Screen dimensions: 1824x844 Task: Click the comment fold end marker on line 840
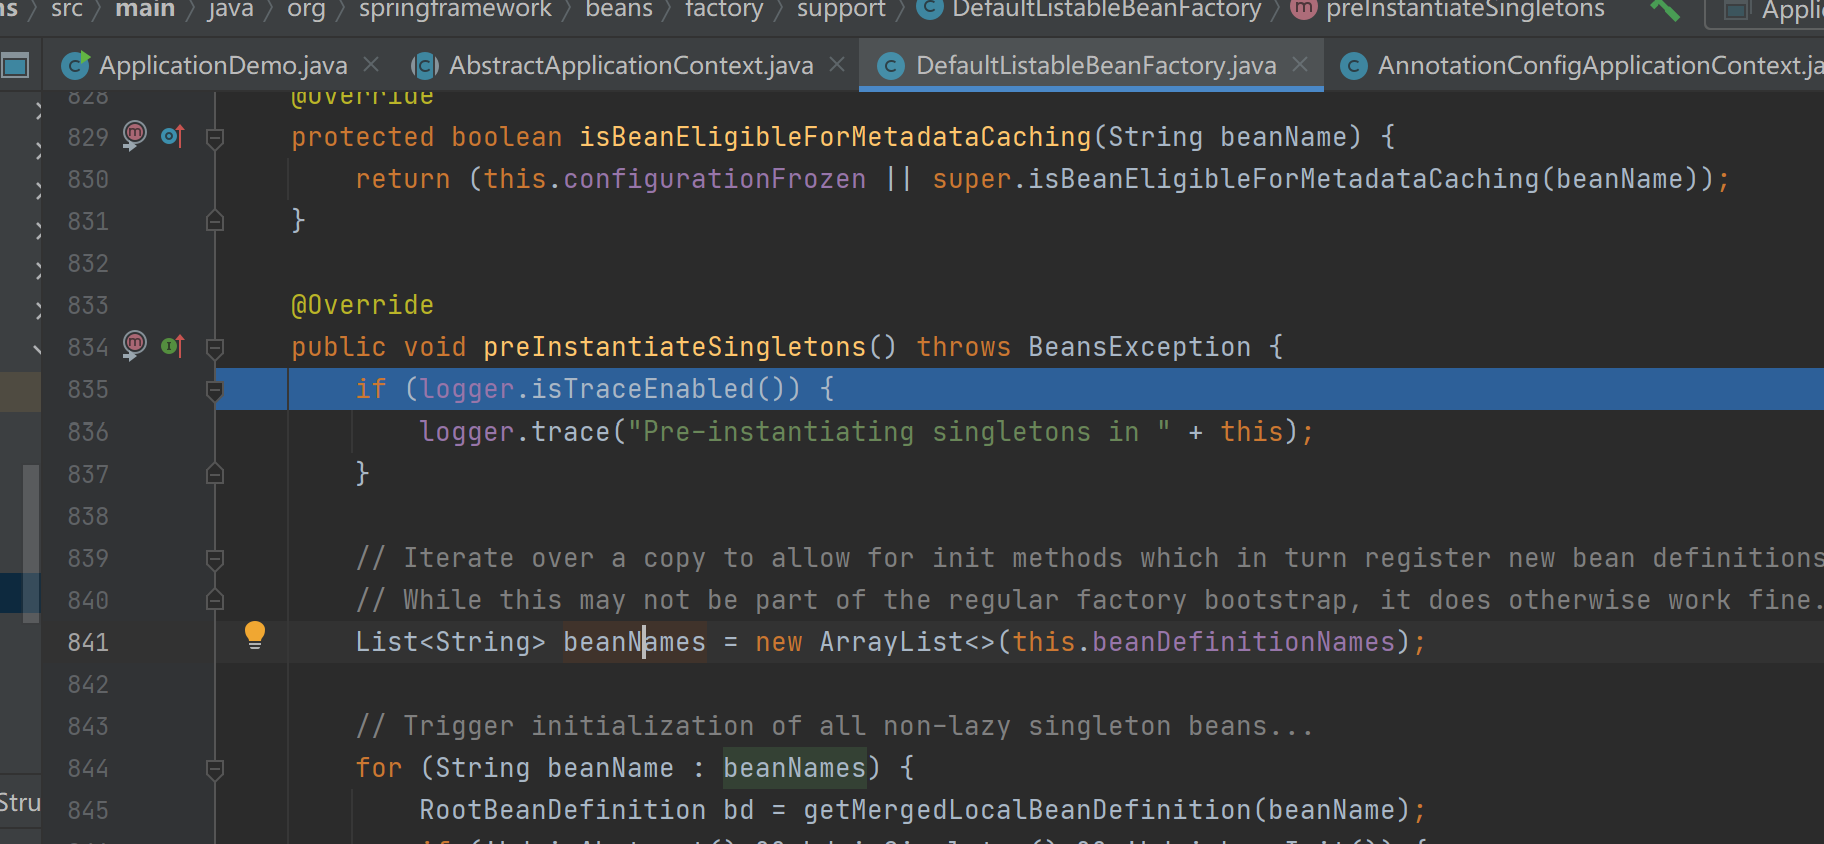(x=214, y=600)
